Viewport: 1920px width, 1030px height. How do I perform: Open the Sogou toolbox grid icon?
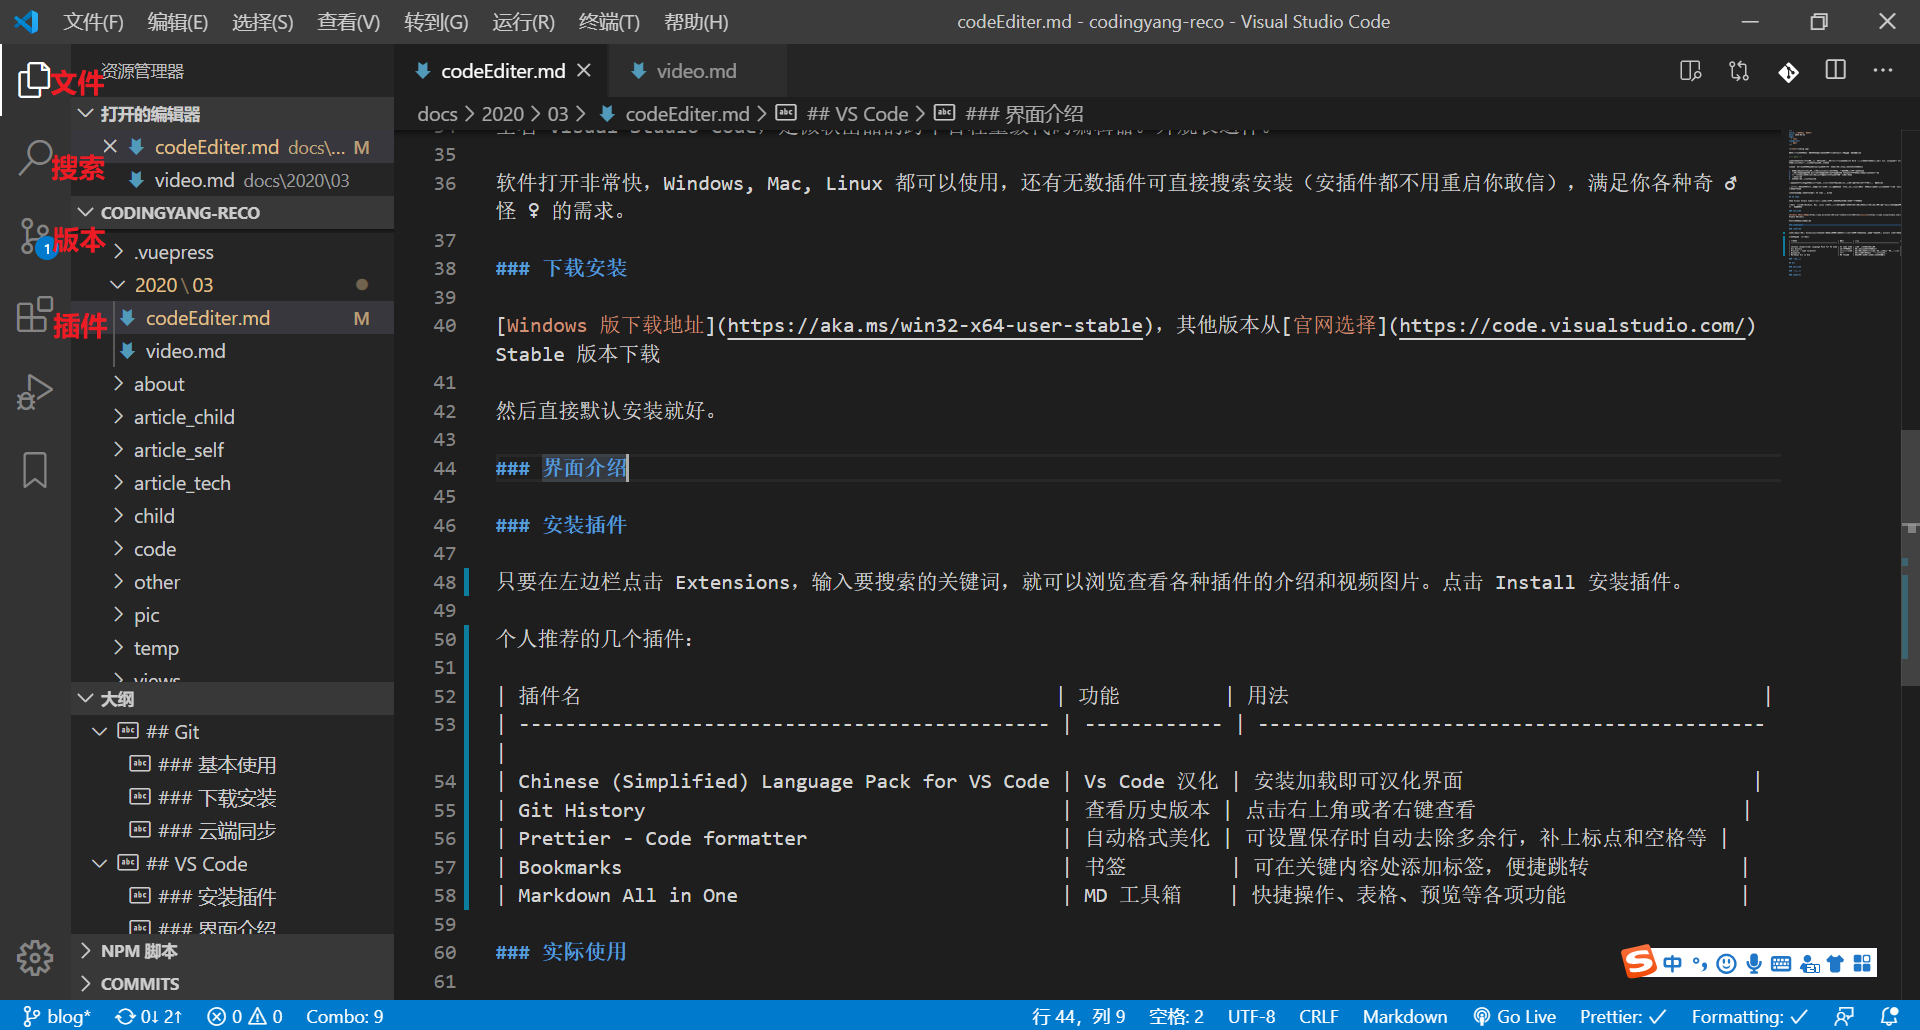coord(1862,964)
